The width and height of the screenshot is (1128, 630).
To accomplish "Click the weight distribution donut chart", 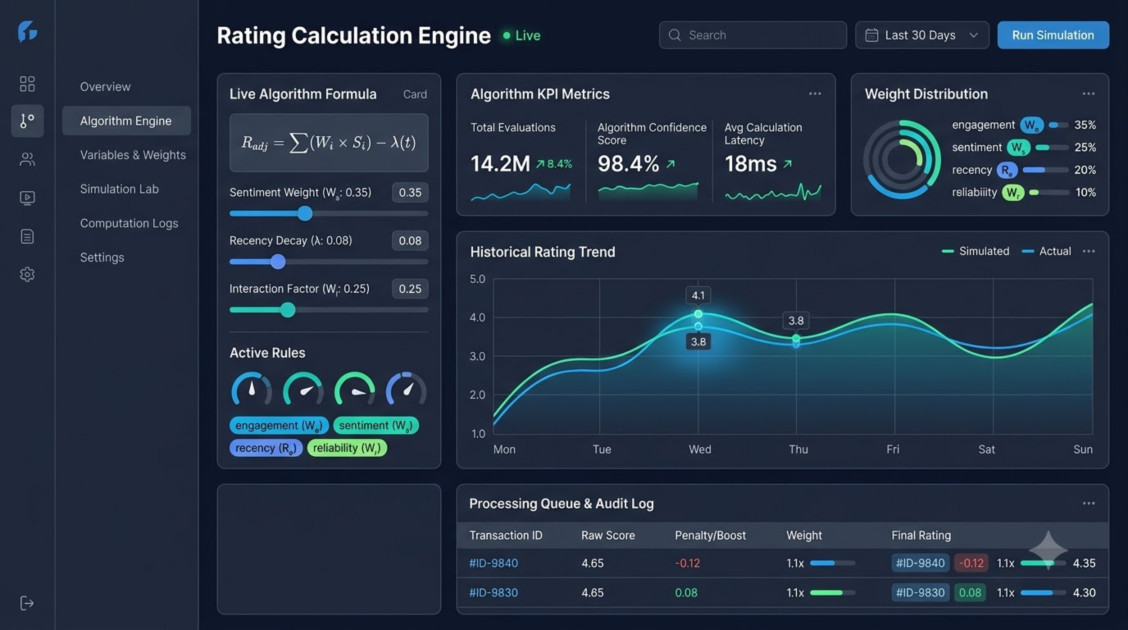I will pos(901,159).
